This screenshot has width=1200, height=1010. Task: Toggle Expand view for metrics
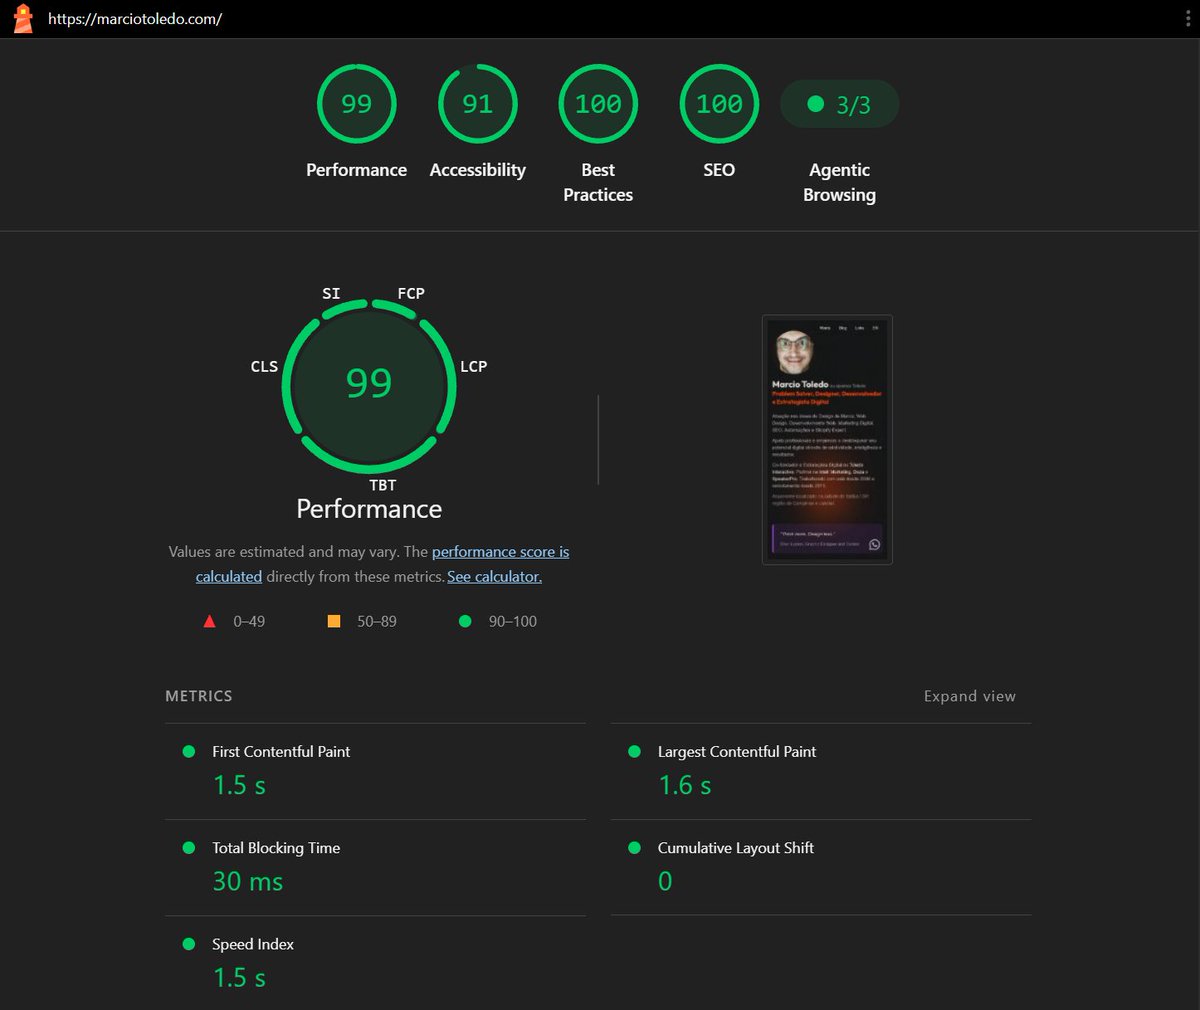(970, 696)
